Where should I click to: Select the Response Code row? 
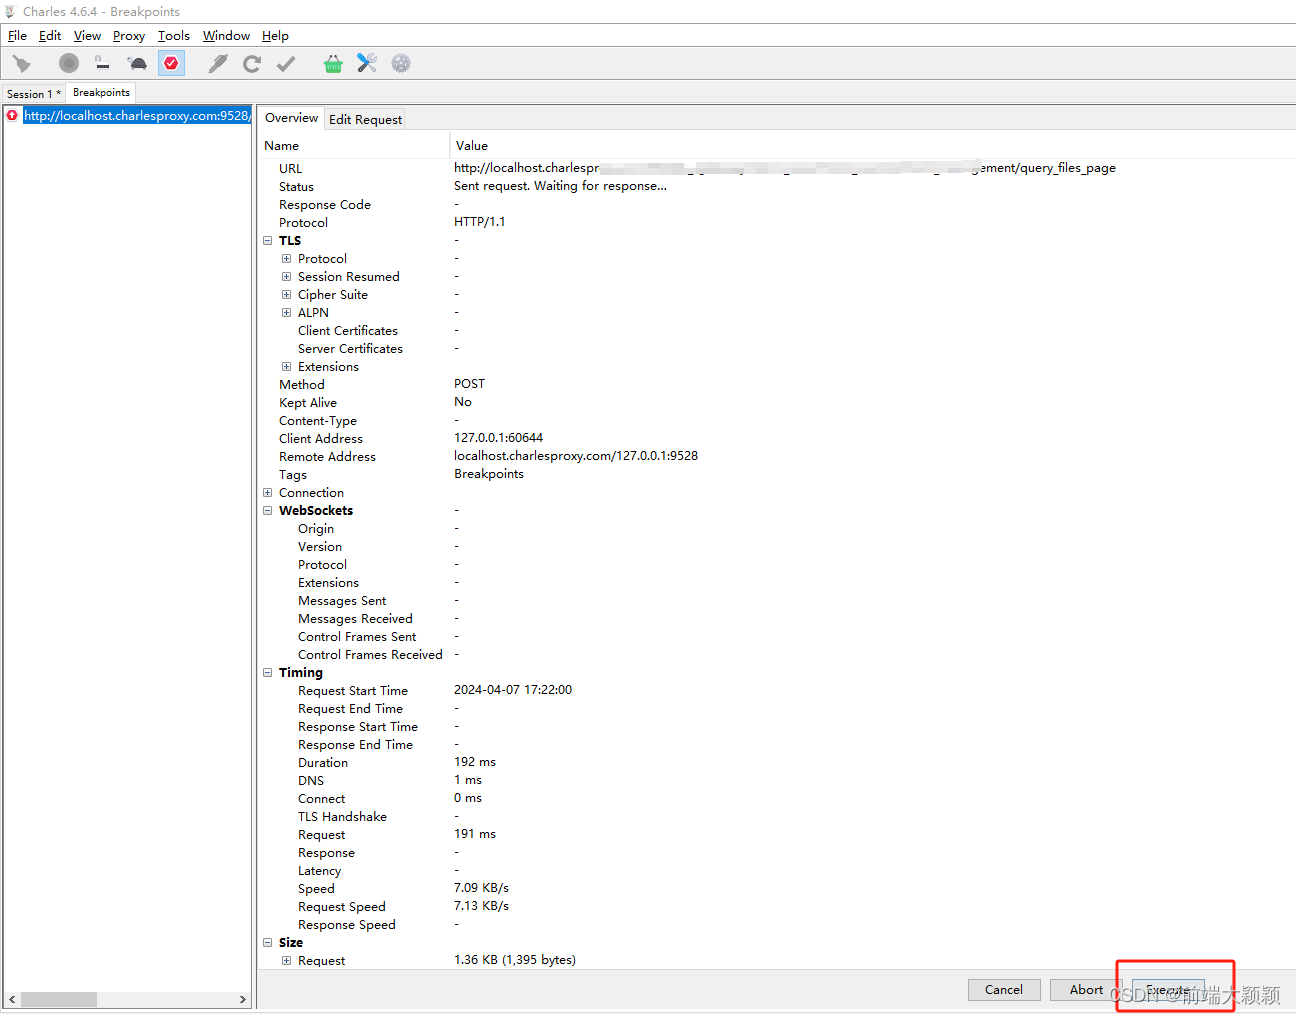point(776,205)
